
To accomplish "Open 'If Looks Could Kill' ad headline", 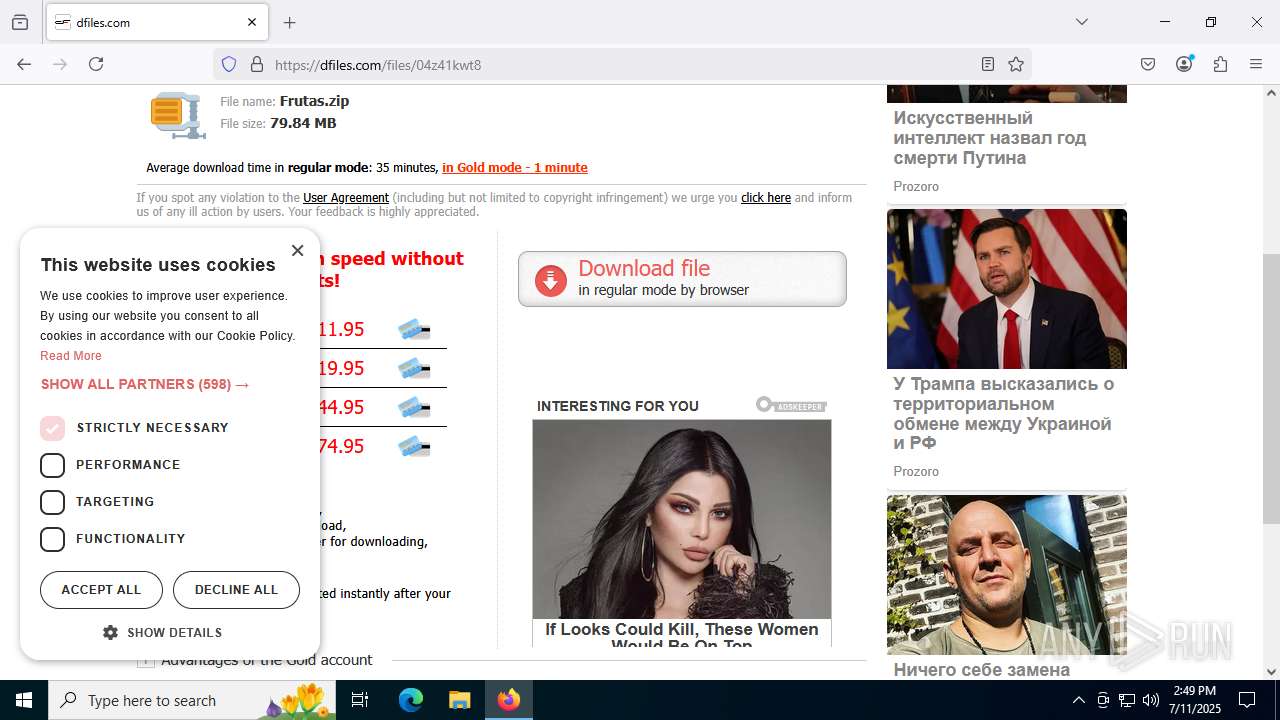I will pyautogui.click(x=682, y=634).
